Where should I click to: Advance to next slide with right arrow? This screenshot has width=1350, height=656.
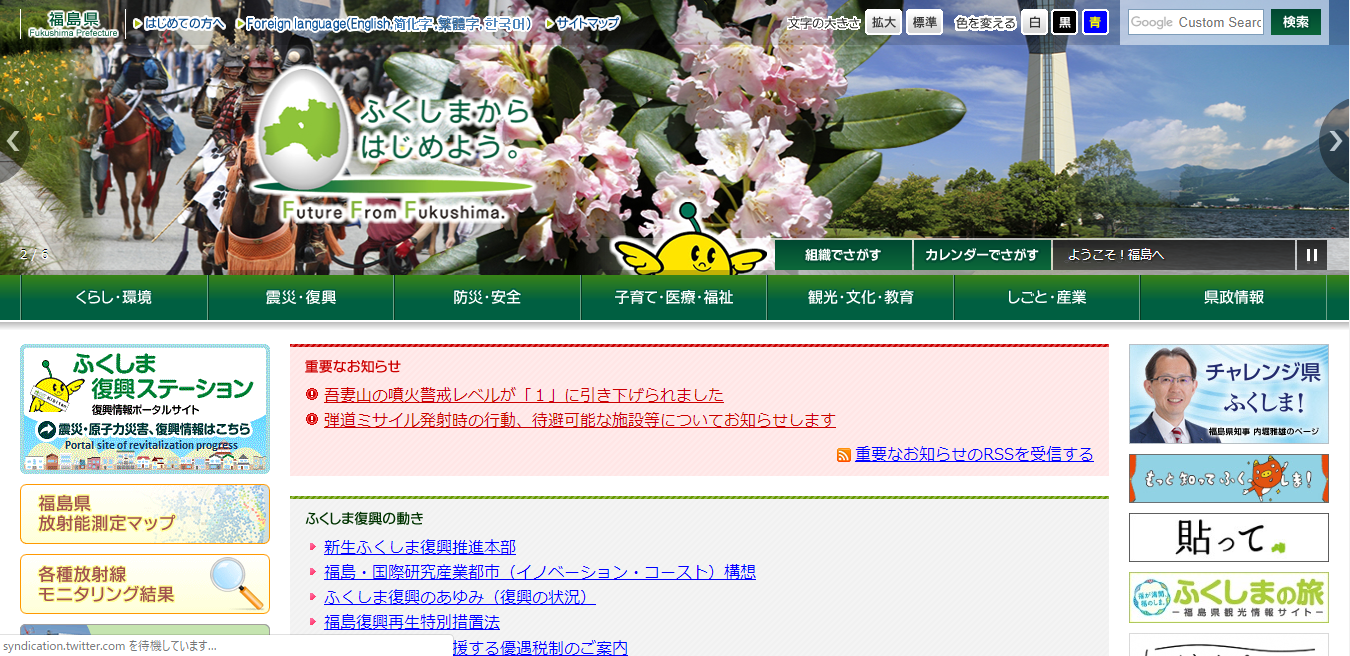(x=1335, y=141)
